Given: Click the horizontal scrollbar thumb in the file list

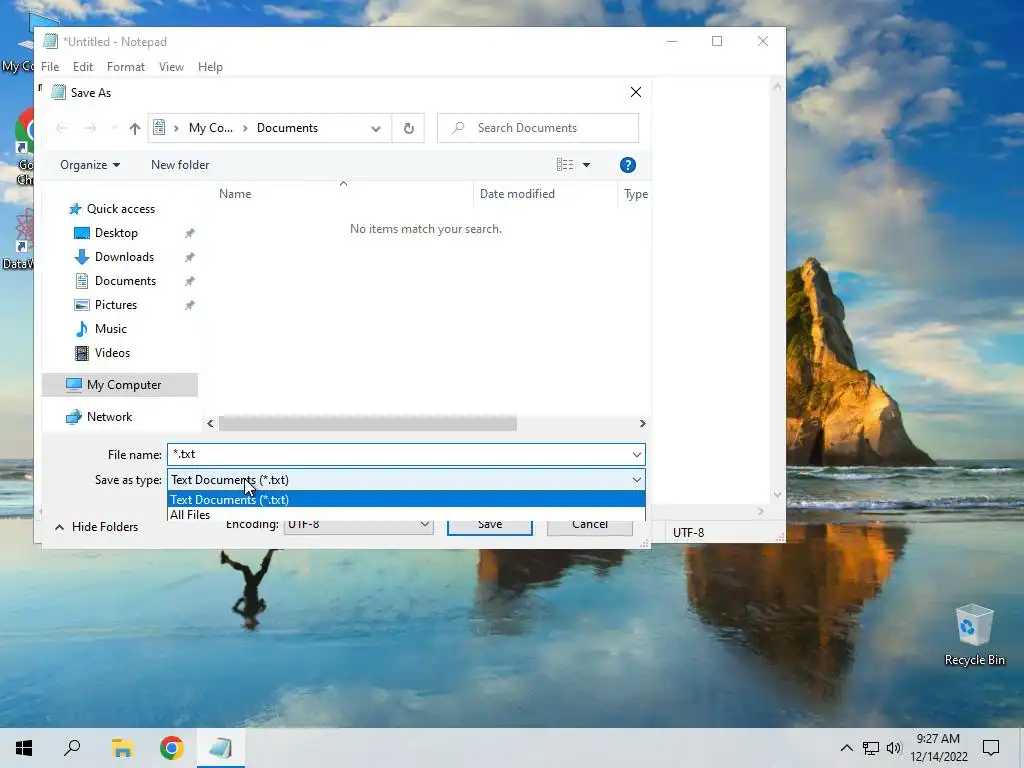Looking at the screenshot, I should (368, 424).
